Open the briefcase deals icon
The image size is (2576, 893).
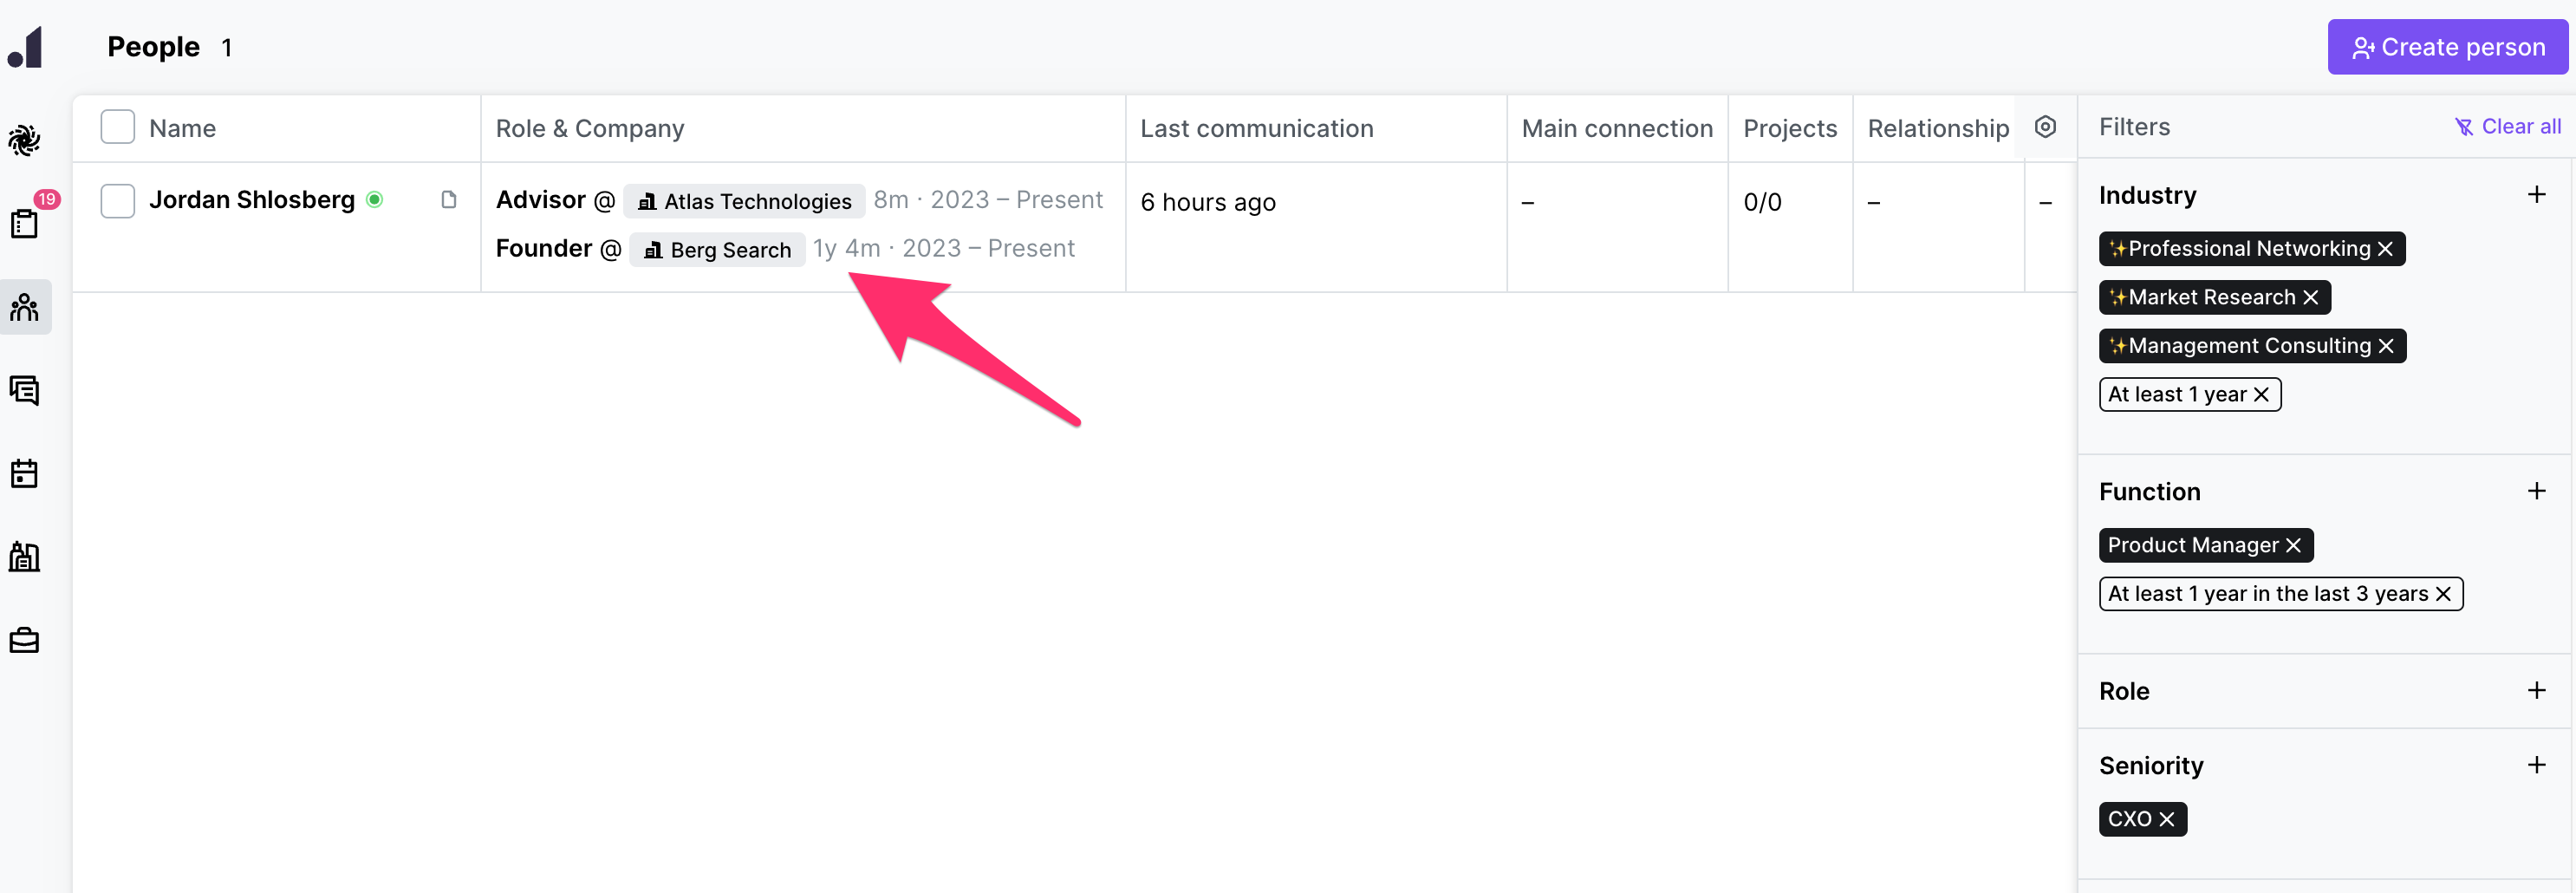pyautogui.click(x=26, y=640)
